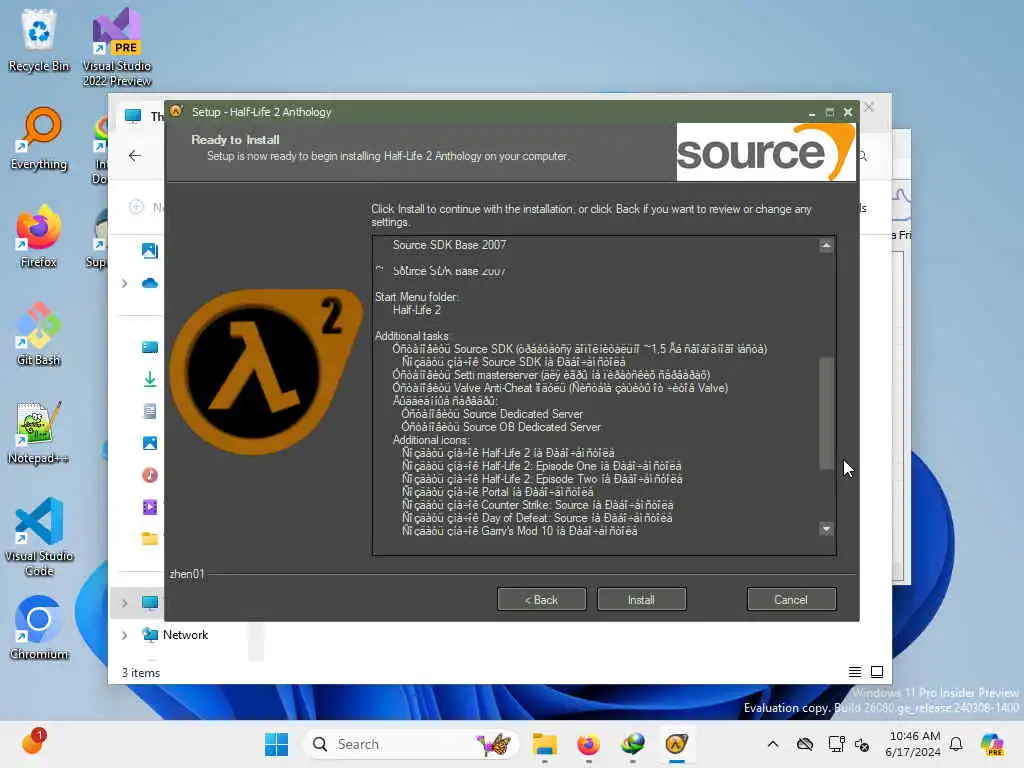Image resolution: width=1024 pixels, height=768 pixels.
Task: Click the Half-Life 2 lambda logo image
Action: click(265, 372)
